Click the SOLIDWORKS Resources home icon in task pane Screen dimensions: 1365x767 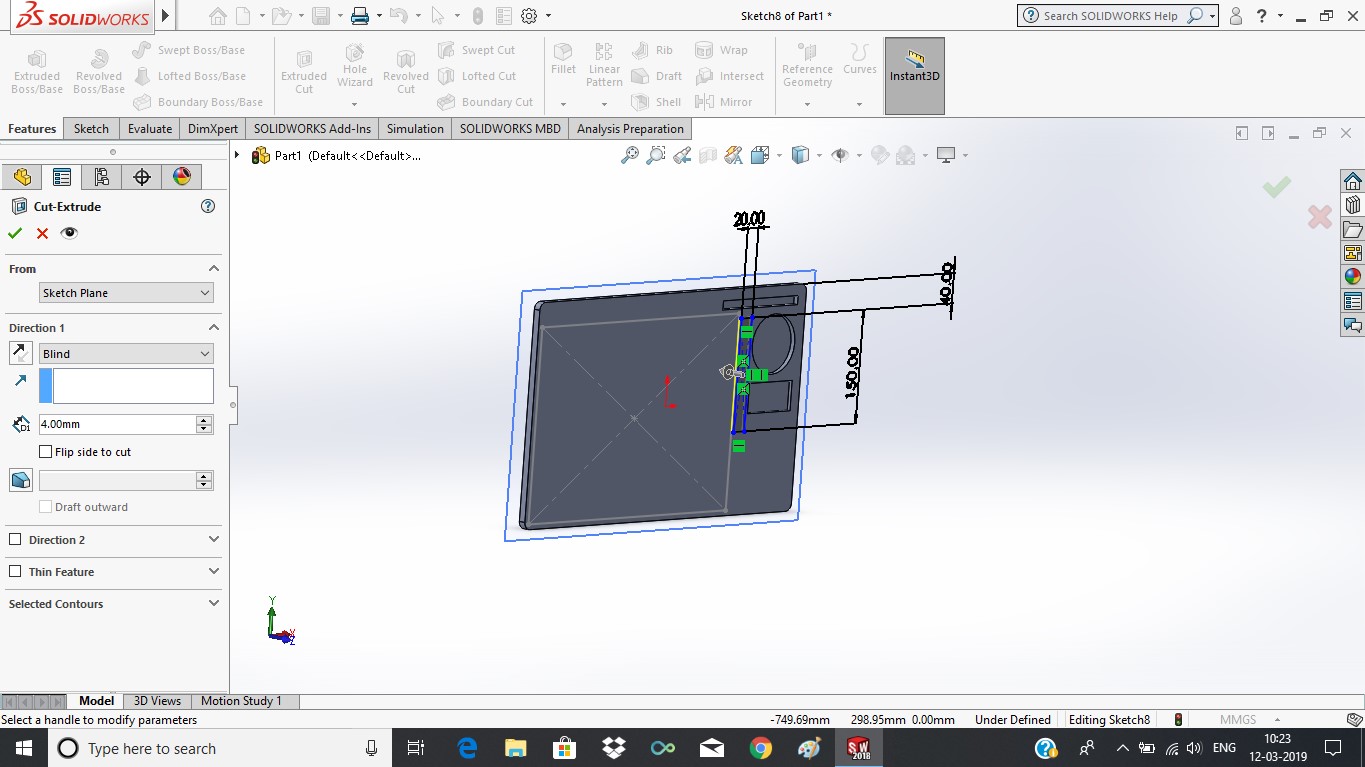1353,181
